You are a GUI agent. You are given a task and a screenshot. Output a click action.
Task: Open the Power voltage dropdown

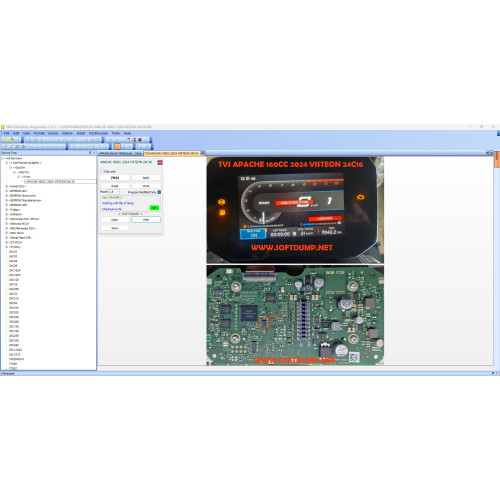[x=114, y=192]
